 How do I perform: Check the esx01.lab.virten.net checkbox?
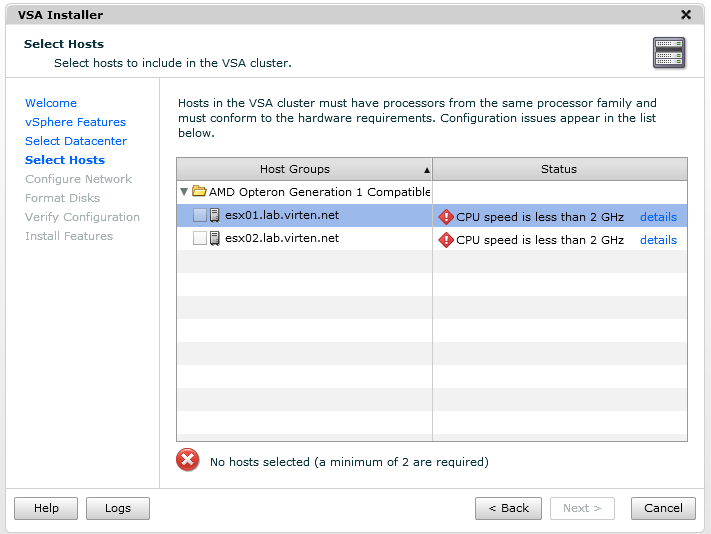[x=200, y=215]
